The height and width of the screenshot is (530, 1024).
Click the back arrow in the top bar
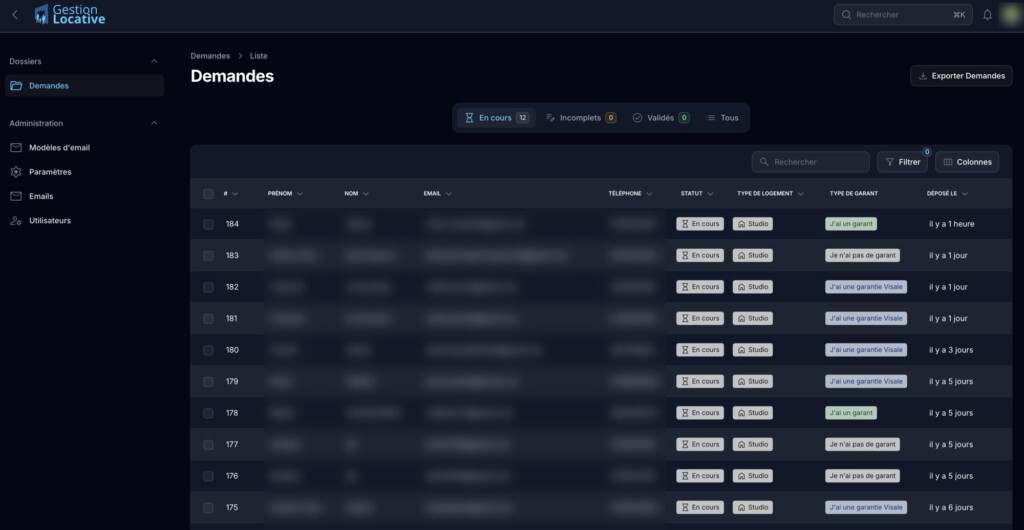tap(15, 14)
